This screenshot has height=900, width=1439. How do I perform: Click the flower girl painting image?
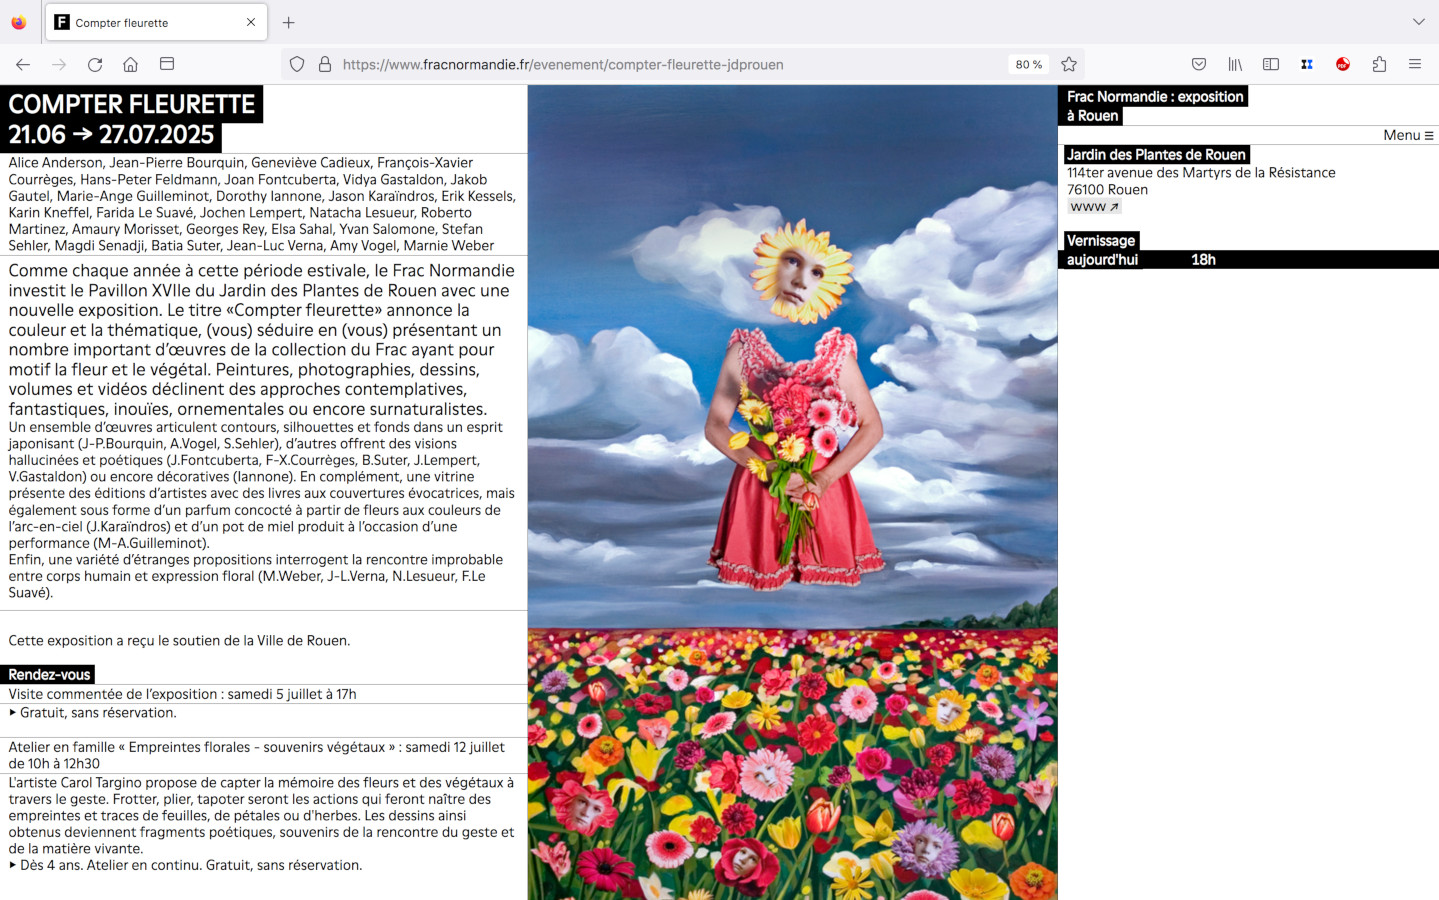point(792,492)
